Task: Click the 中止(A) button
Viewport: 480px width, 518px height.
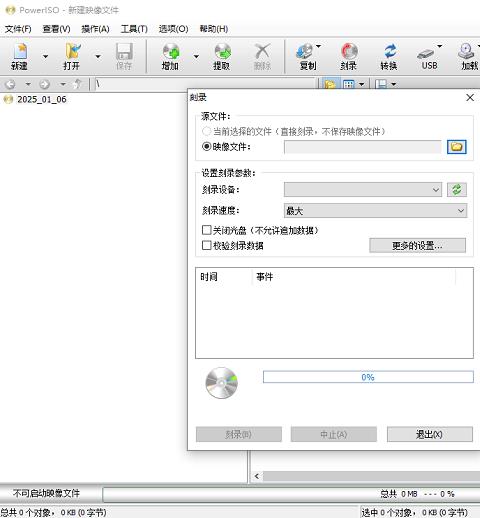Action: point(334,434)
